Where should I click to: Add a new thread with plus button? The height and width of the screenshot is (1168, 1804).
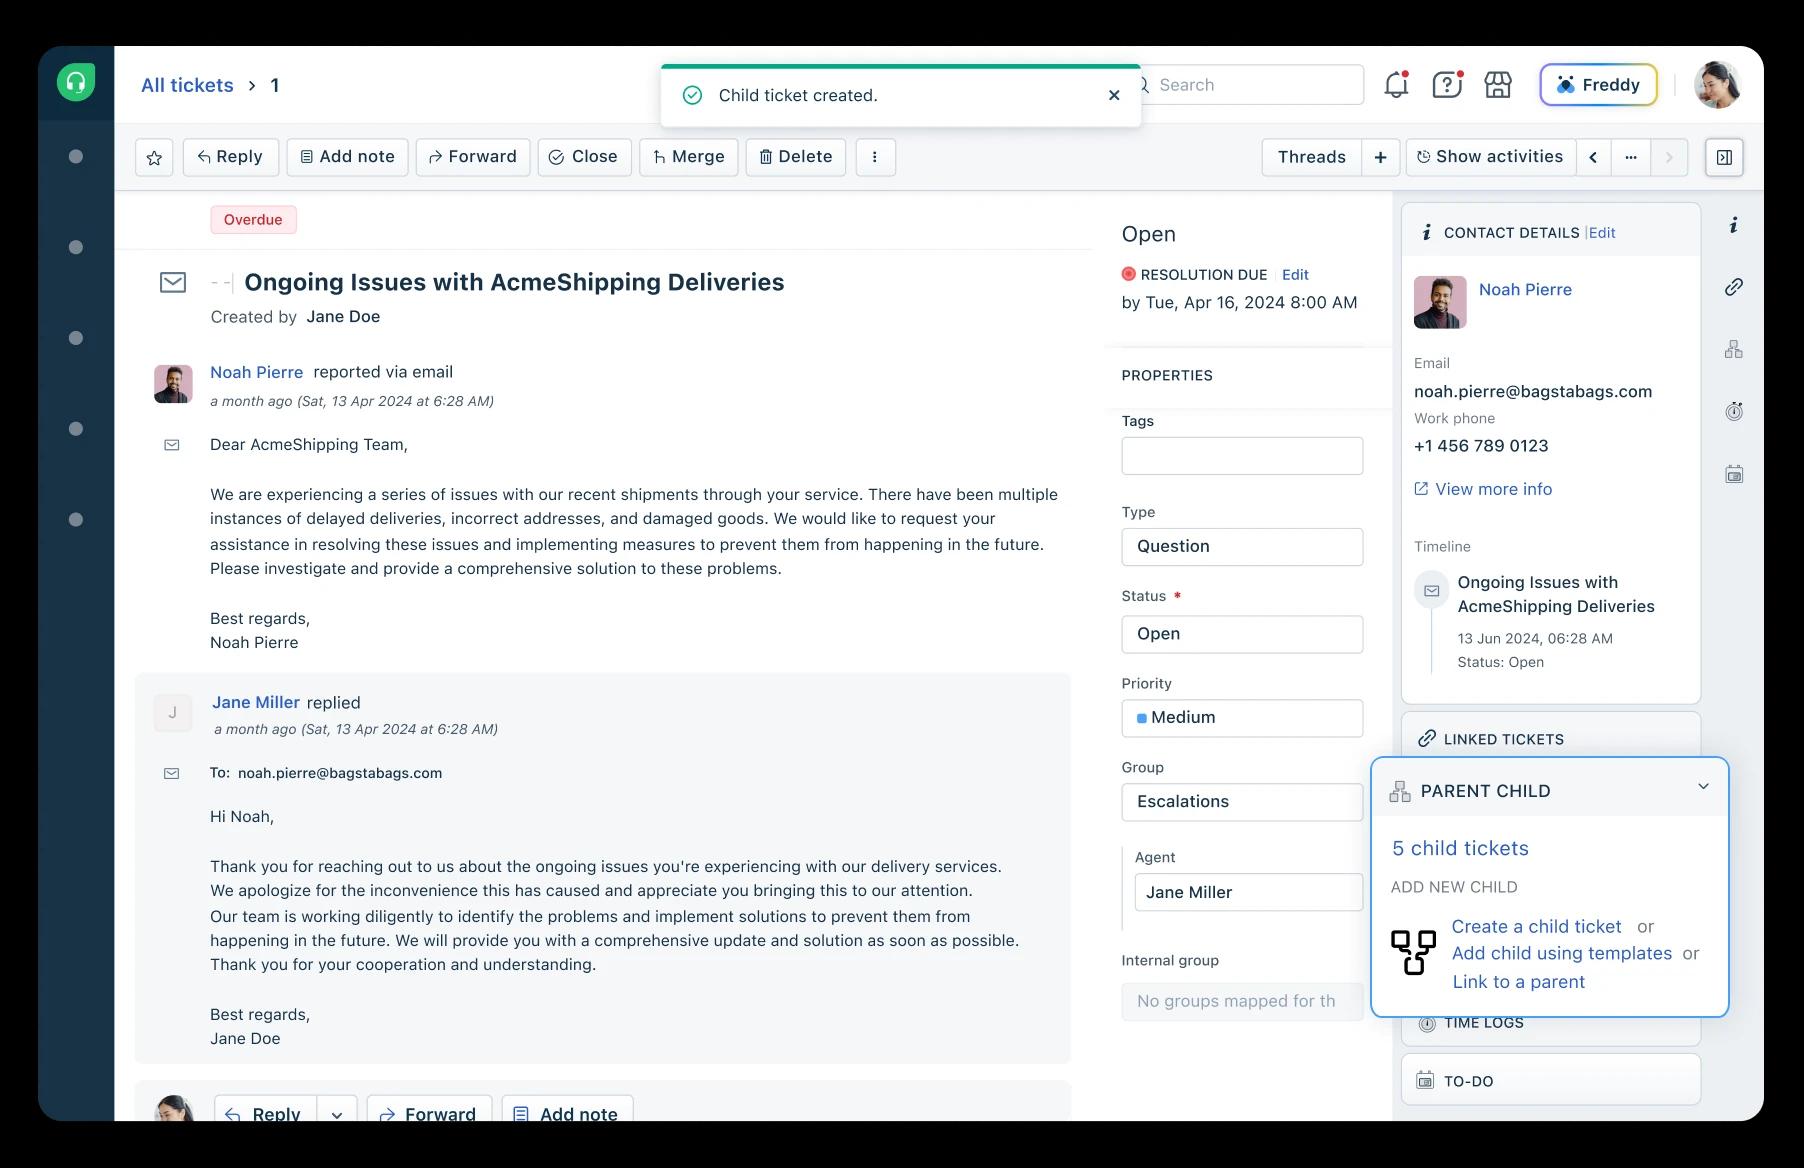pos(1380,157)
